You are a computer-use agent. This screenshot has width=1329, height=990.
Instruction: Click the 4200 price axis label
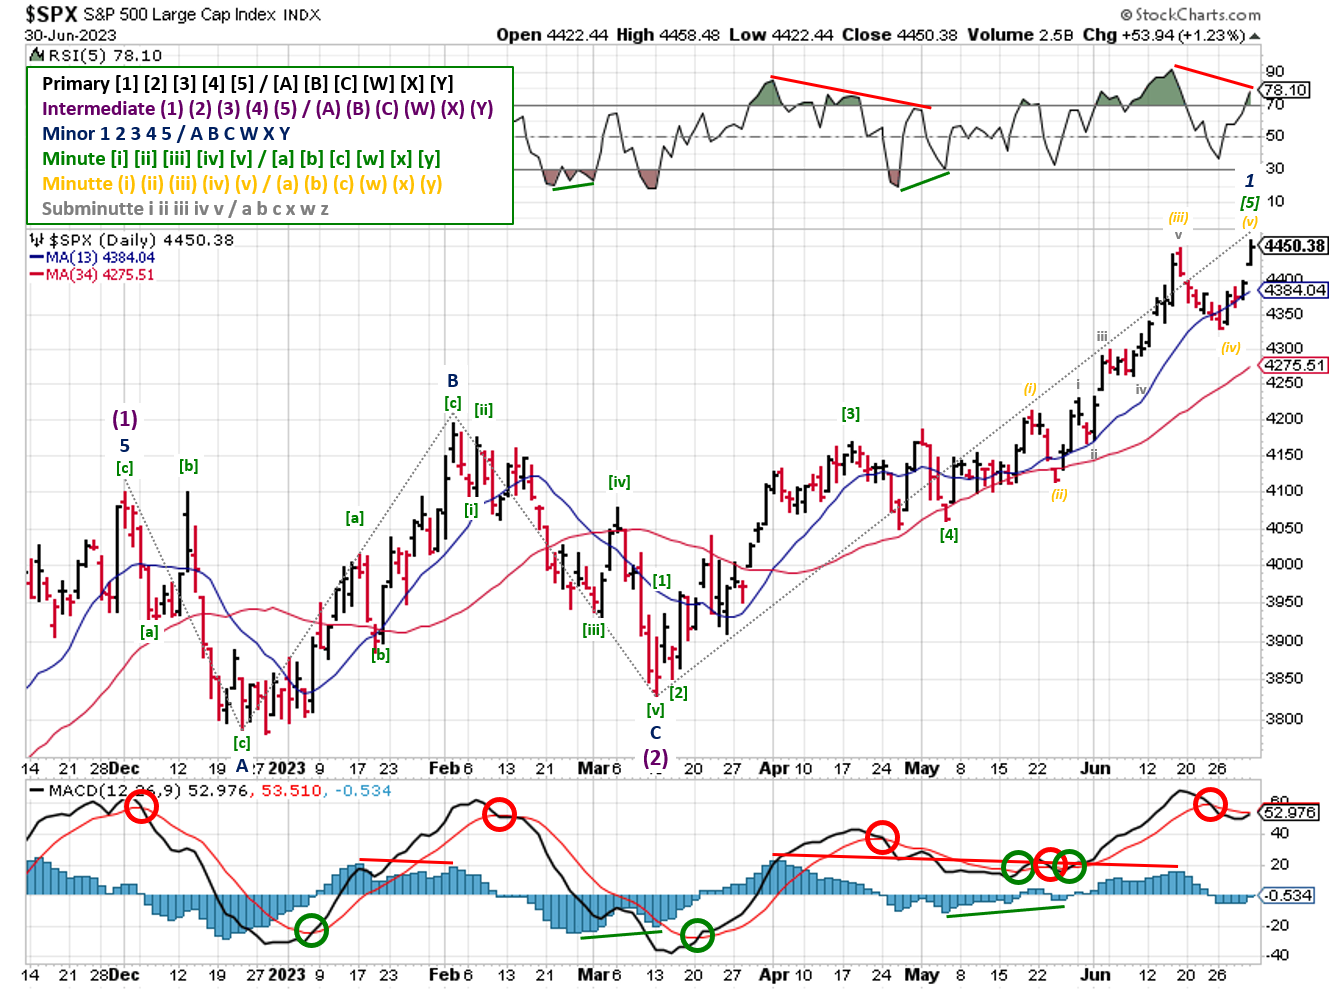(x=1284, y=418)
